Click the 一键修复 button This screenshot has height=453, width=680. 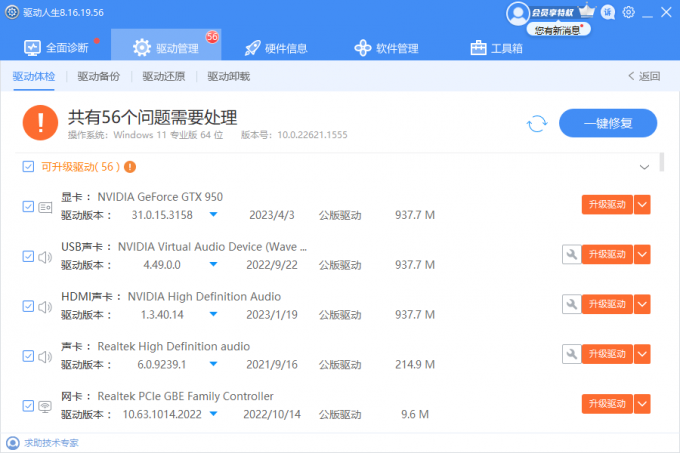click(607, 123)
